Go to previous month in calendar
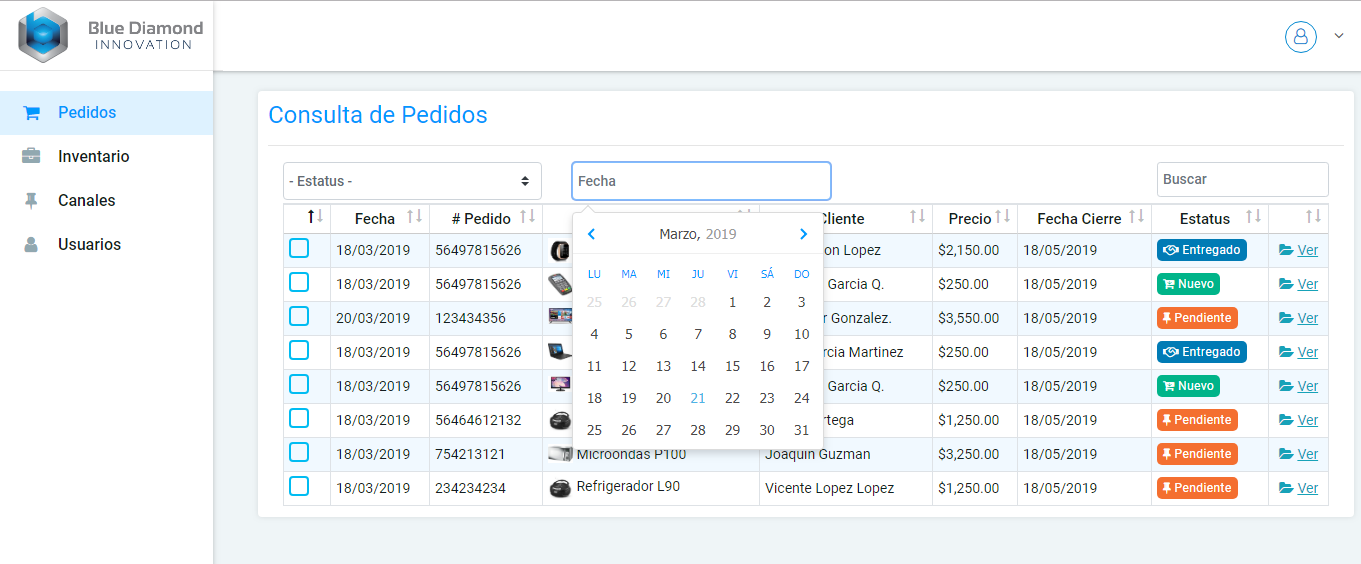This screenshot has width=1361, height=564. [x=592, y=234]
